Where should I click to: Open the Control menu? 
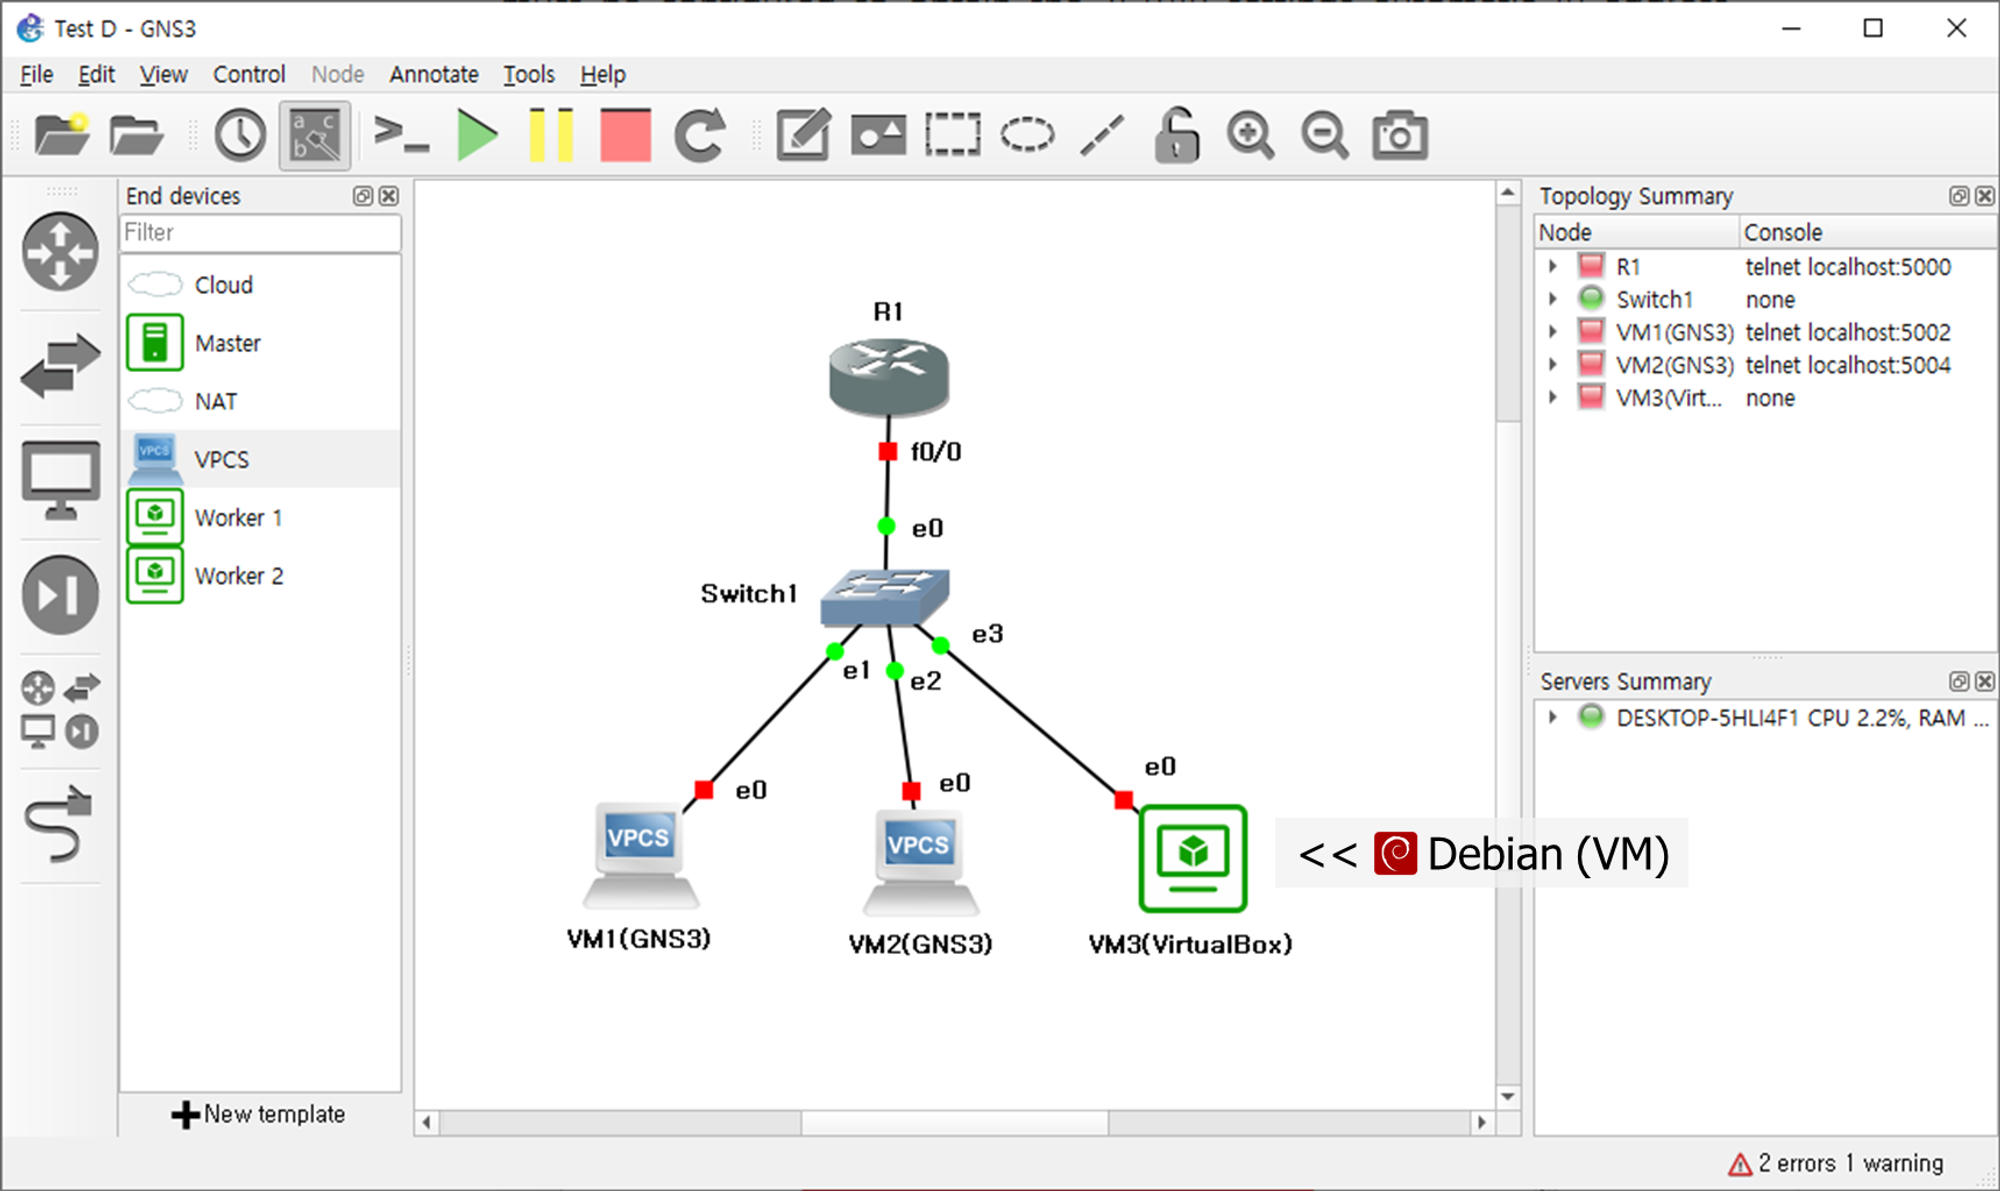(x=249, y=74)
